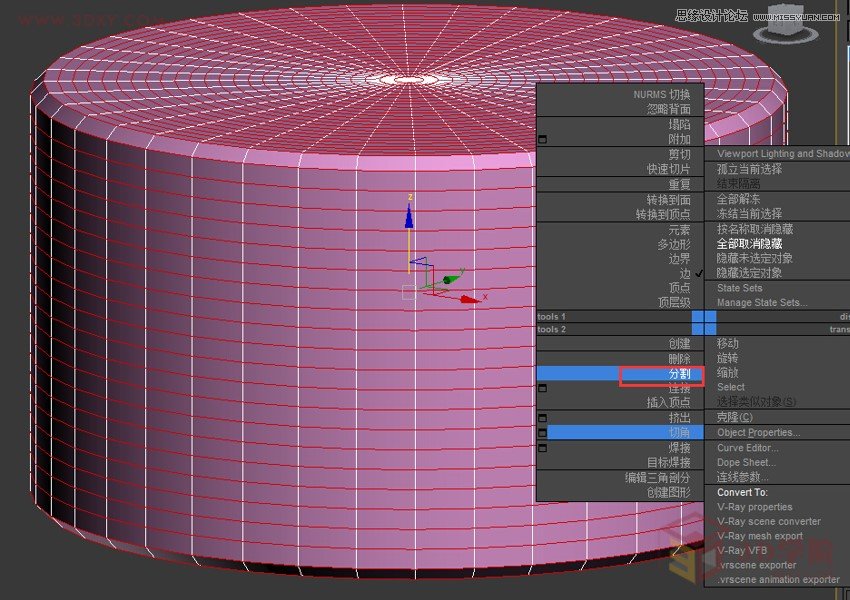Choose 编辑三角剖分 entry

point(658,478)
